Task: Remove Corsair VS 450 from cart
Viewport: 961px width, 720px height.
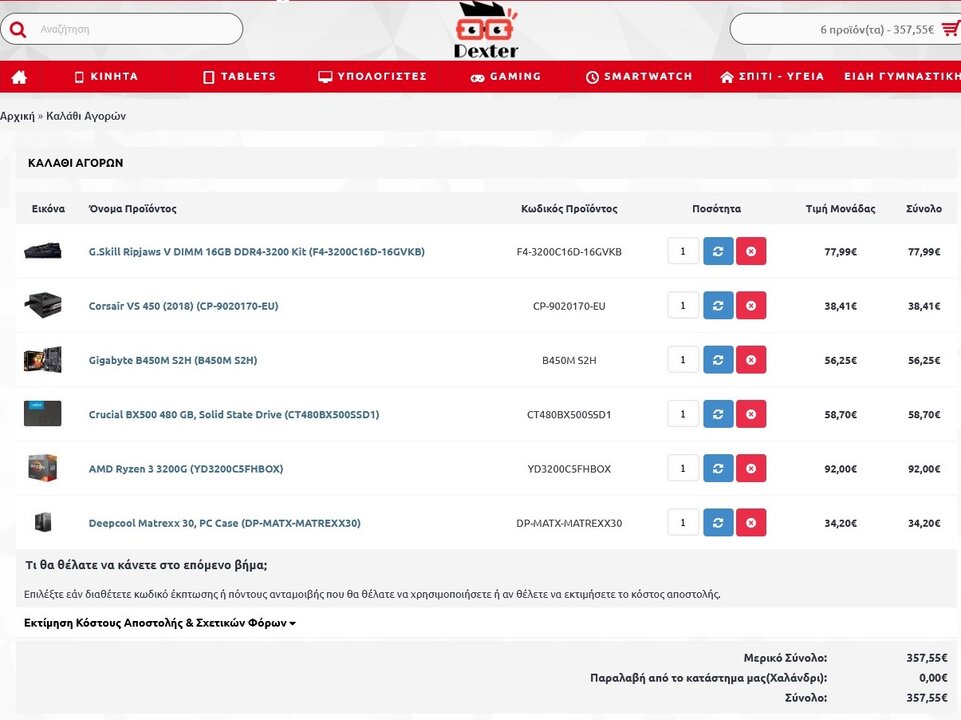Action: point(751,305)
